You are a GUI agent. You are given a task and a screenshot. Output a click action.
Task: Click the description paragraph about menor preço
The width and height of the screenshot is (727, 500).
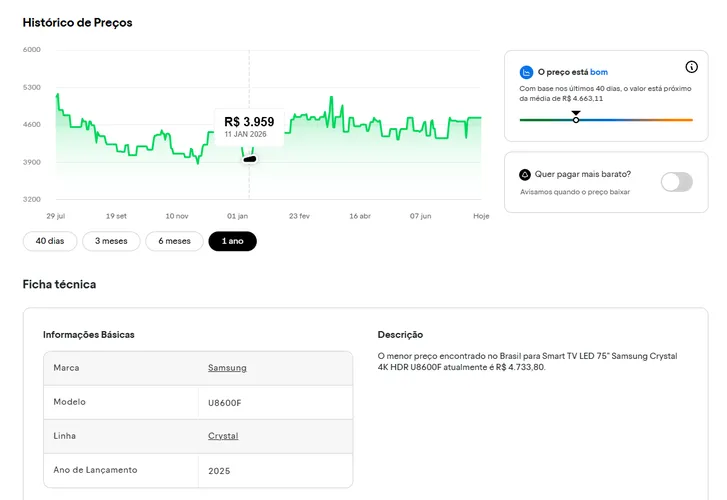click(527, 362)
